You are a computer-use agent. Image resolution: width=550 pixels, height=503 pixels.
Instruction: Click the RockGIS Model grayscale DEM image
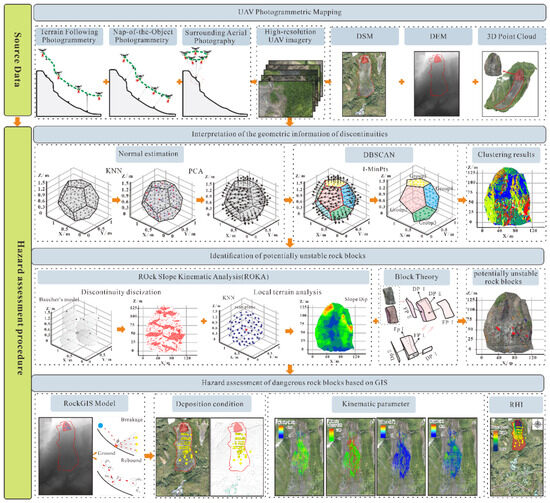(x=66, y=456)
